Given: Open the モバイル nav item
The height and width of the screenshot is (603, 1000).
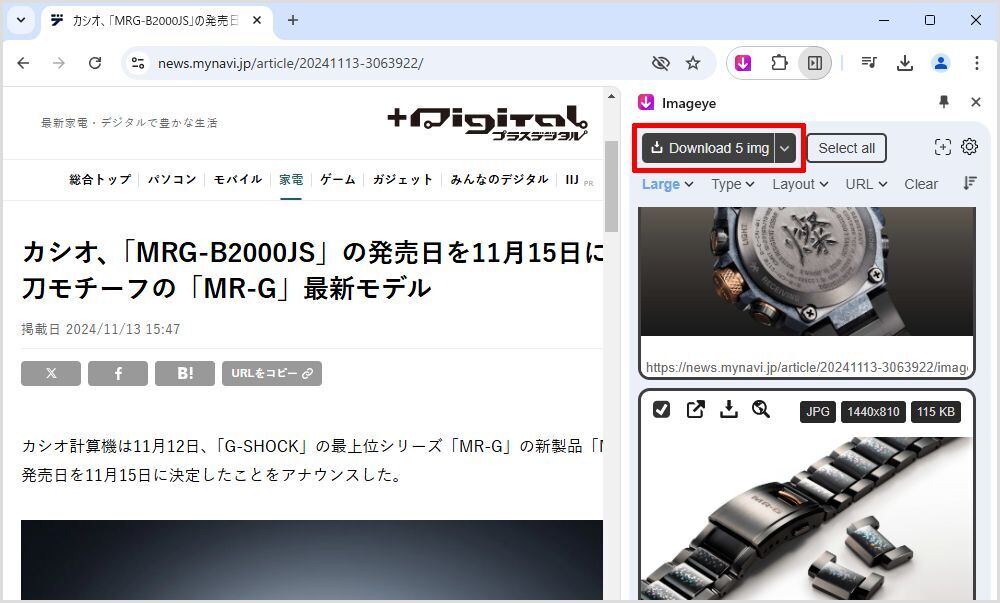Looking at the screenshot, I should [x=238, y=180].
